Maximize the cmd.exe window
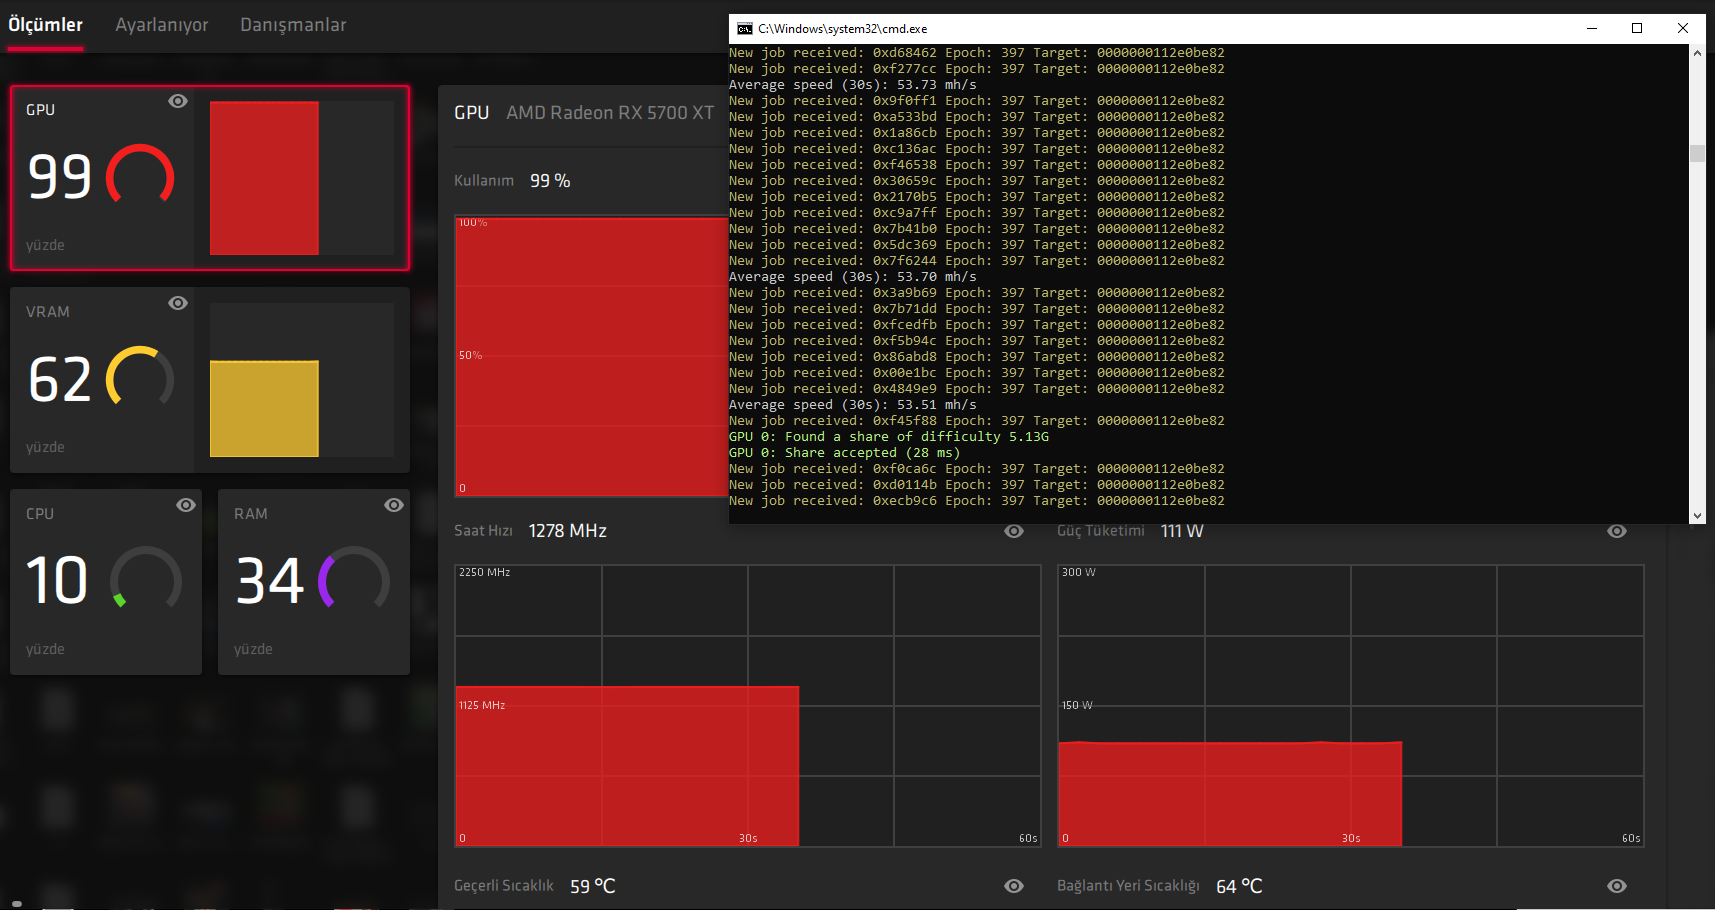The height and width of the screenshot is (910, 1715). tap(1637, 29)
